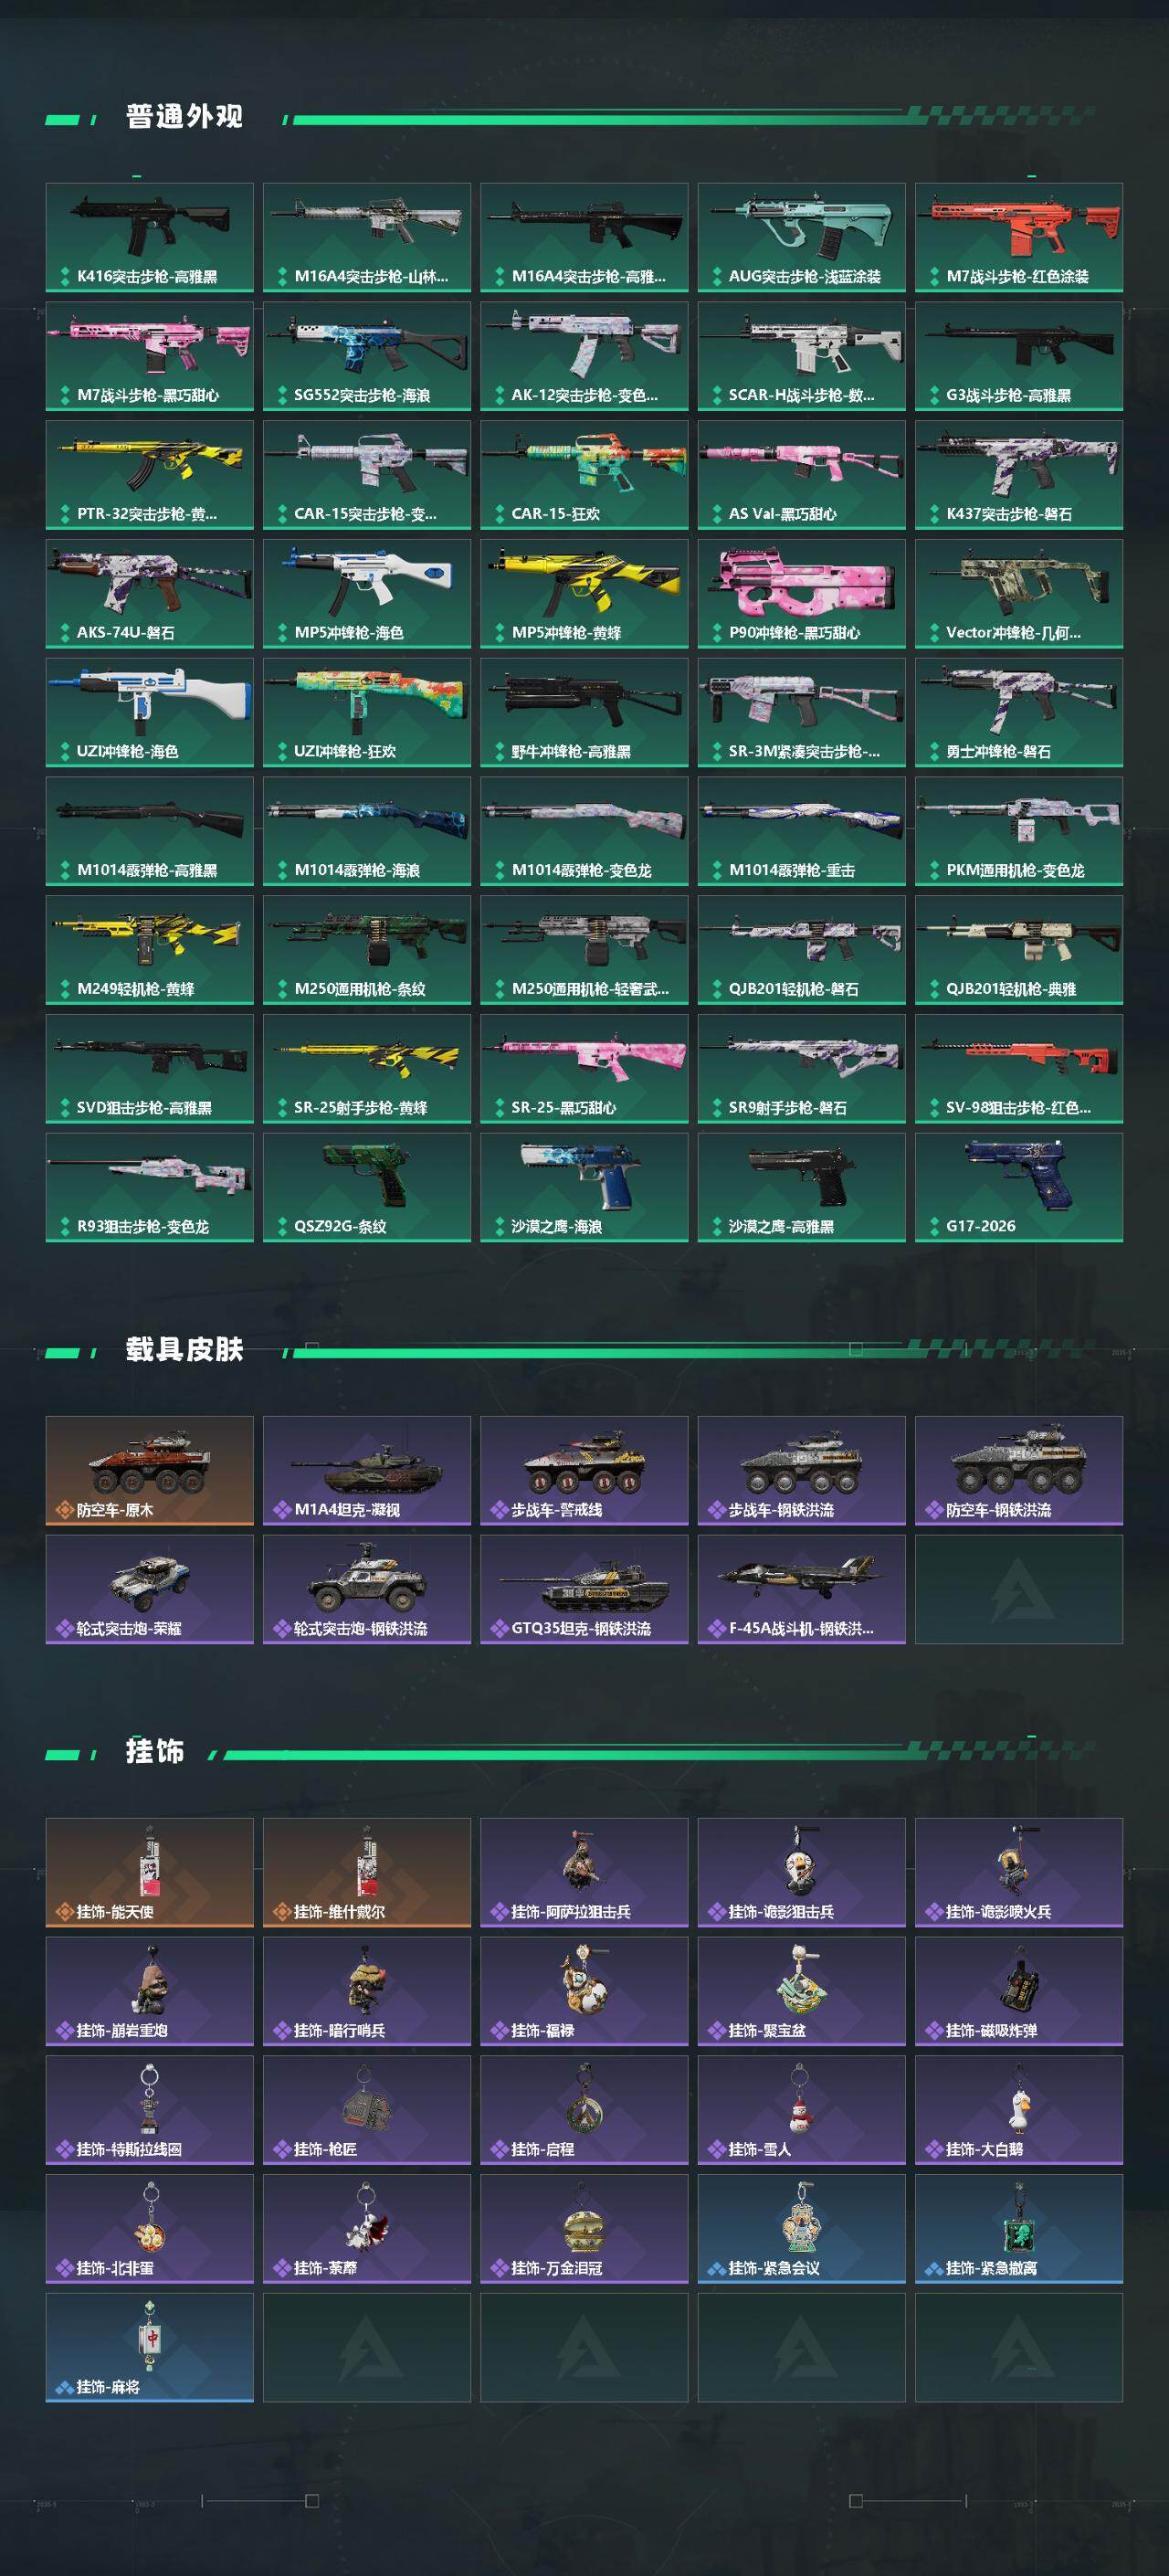This screenshot has height=2576, width=1169.
Task: Select the 挂饰-大白鹅 charm
Action: pos(1019,2109)
